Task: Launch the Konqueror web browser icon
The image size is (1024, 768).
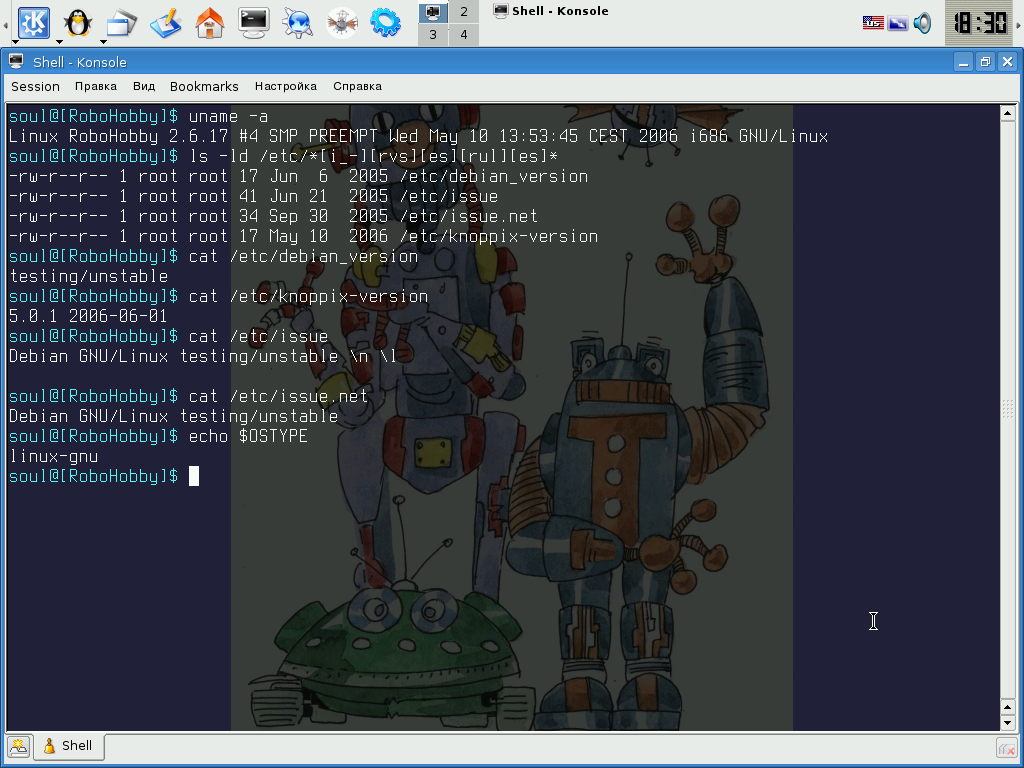Action: pyautogui.click(x=298, y=23)
